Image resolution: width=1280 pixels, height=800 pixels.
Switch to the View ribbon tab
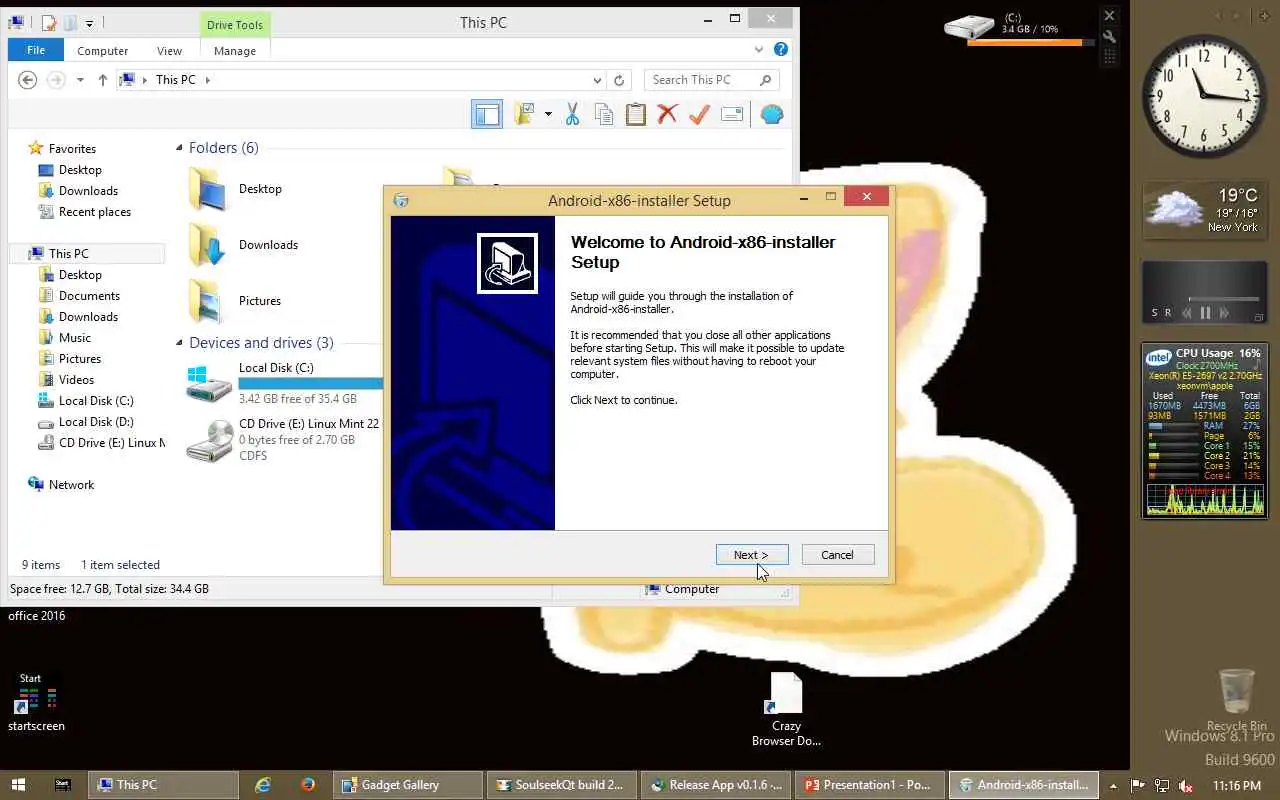(169, 51)
